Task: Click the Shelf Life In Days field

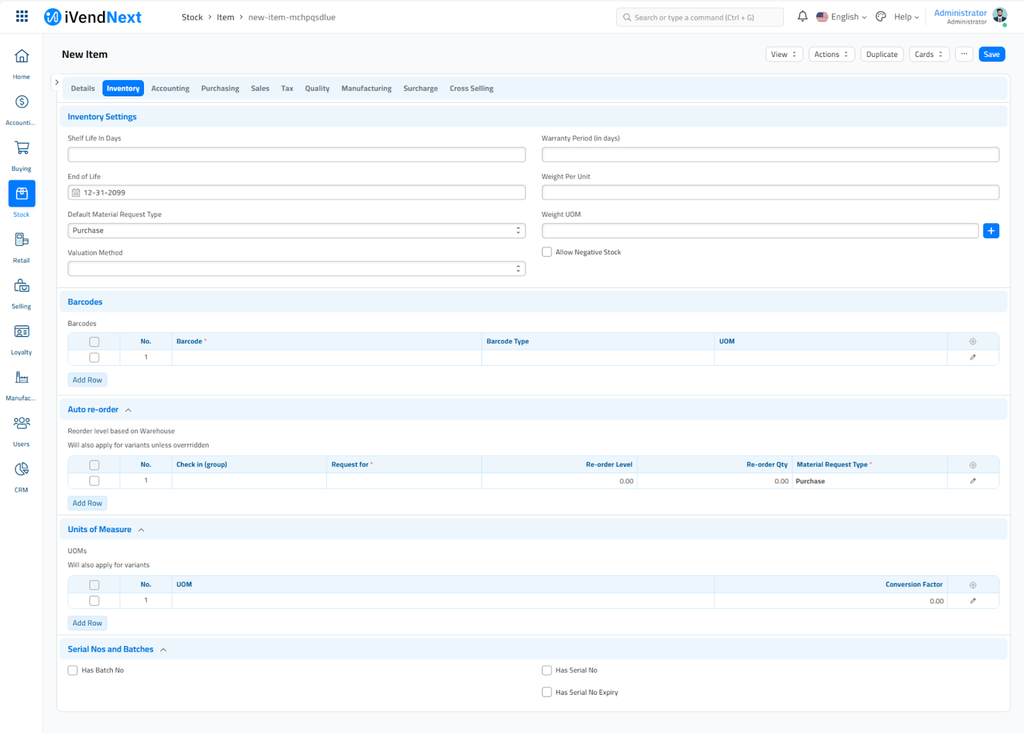Action: (x=296, y=155)
